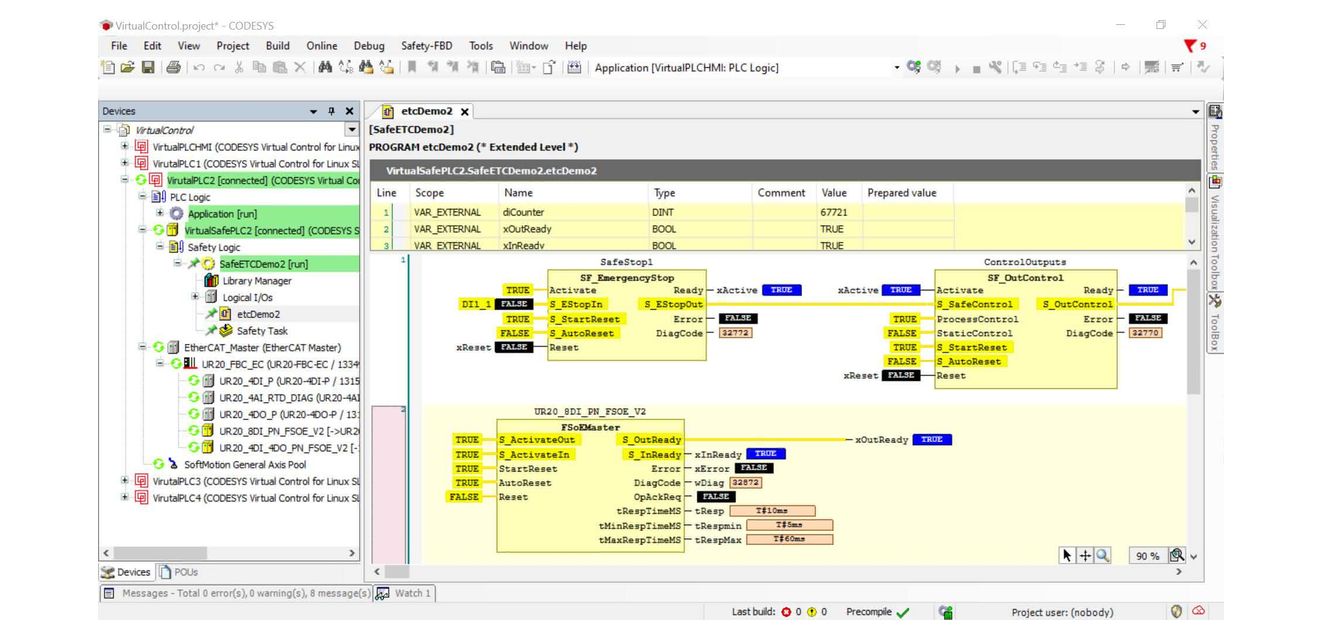The width and height of the screenshot is (1320, 636).
Task: Click the Open Project folder icon
Action: [127, 68]
